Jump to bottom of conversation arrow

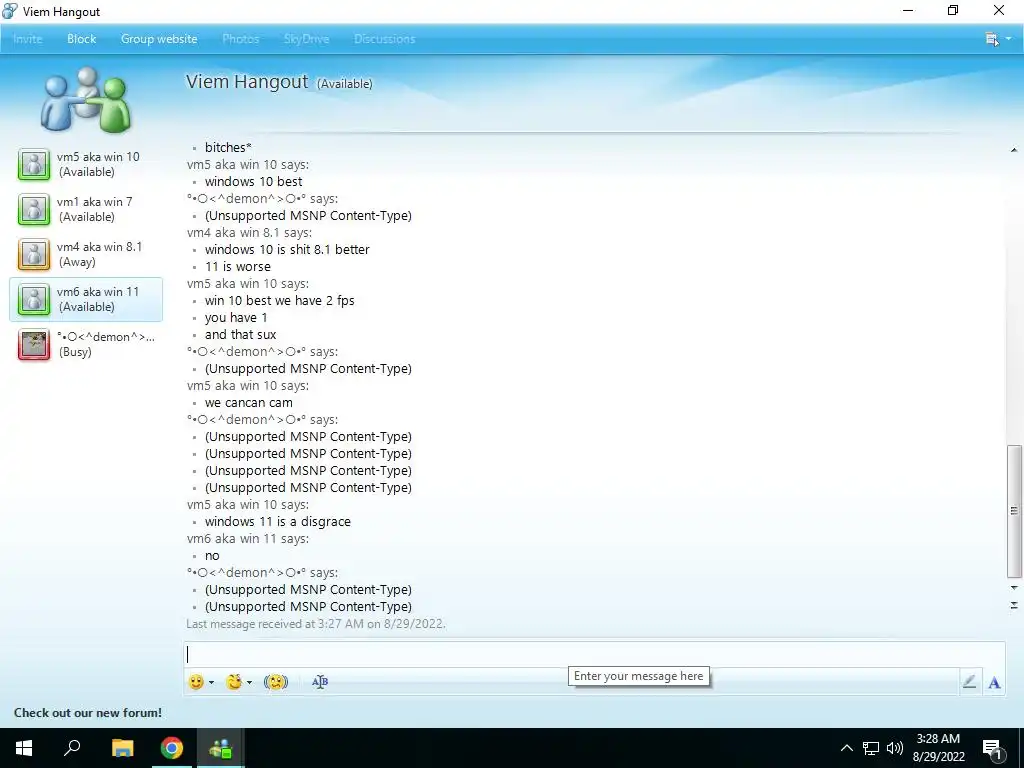click(1014, 605)
